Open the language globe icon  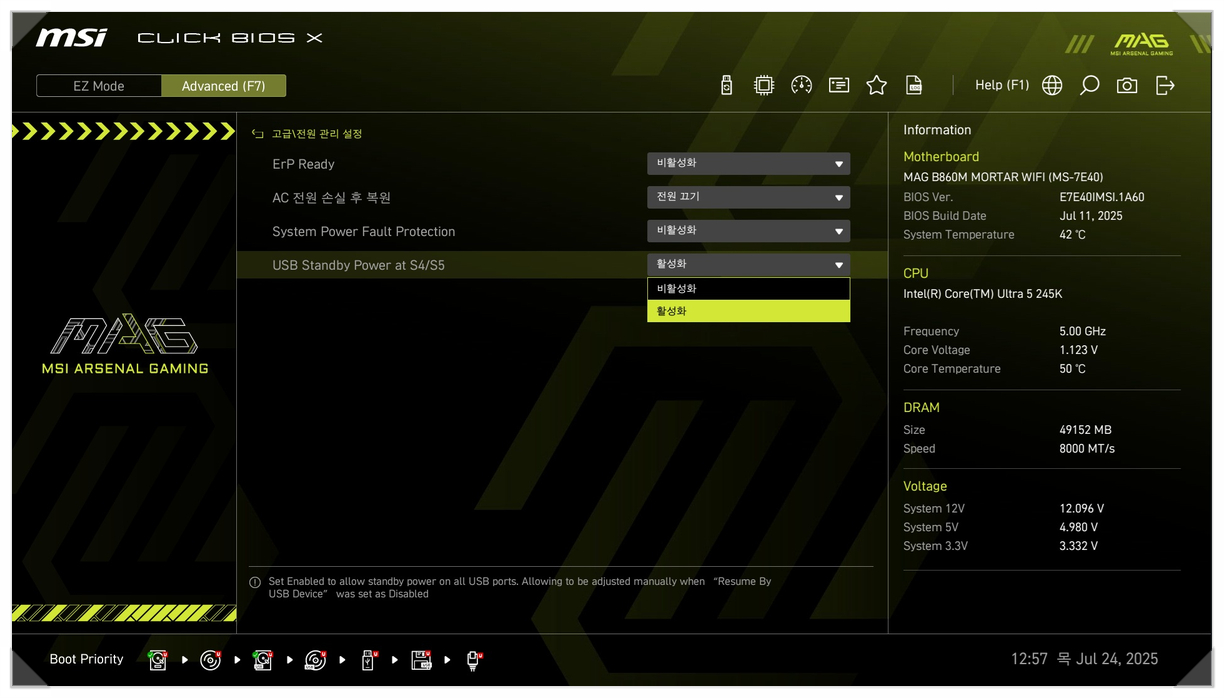(x=1052, y=86)
